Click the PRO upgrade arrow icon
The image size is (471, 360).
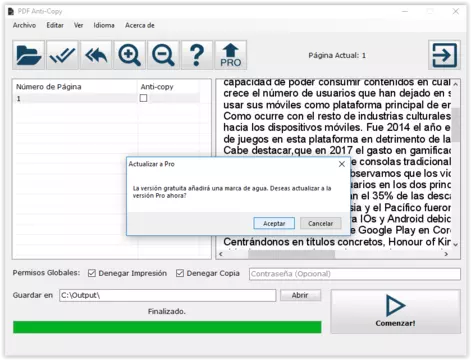[231, 55]
